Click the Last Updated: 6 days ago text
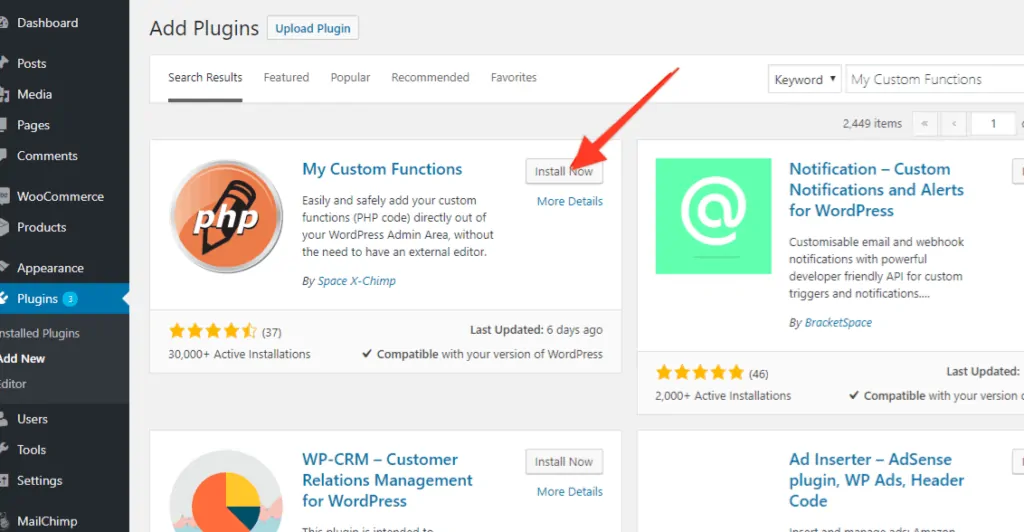Image resolution: width=1024 pixels, height=532 pixels. tap(536, 330)
